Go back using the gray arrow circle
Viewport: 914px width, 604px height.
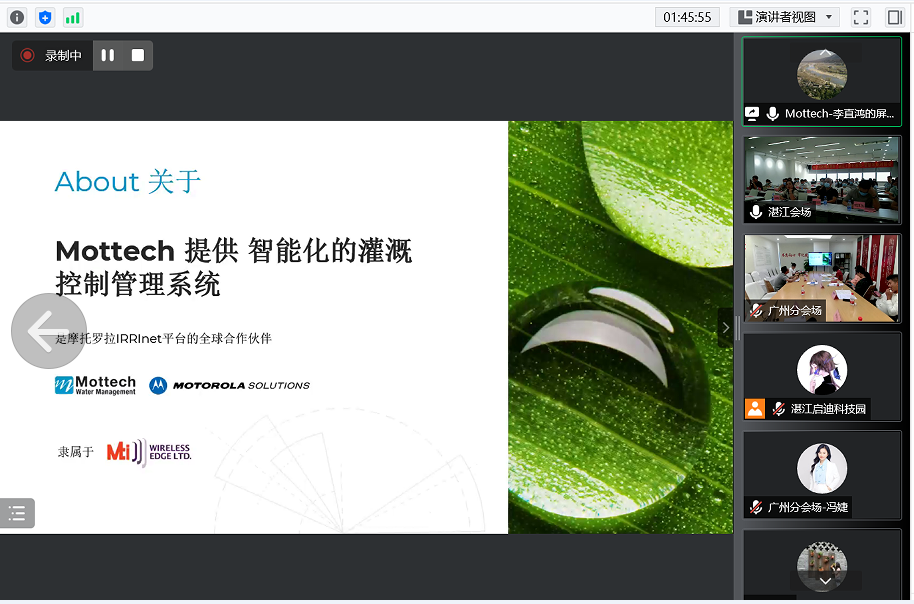coord(49,331)
